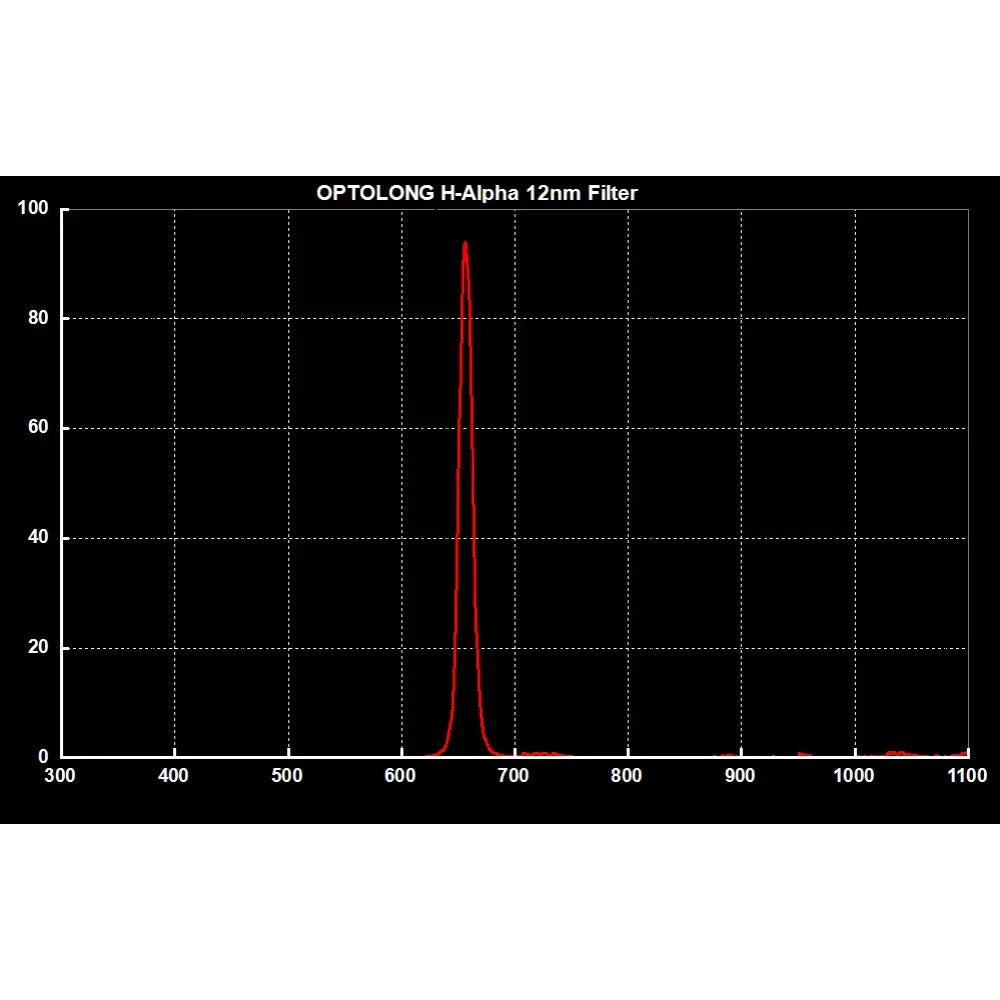
Task: Click the 700 x-axis tick label
Action: 514,773
